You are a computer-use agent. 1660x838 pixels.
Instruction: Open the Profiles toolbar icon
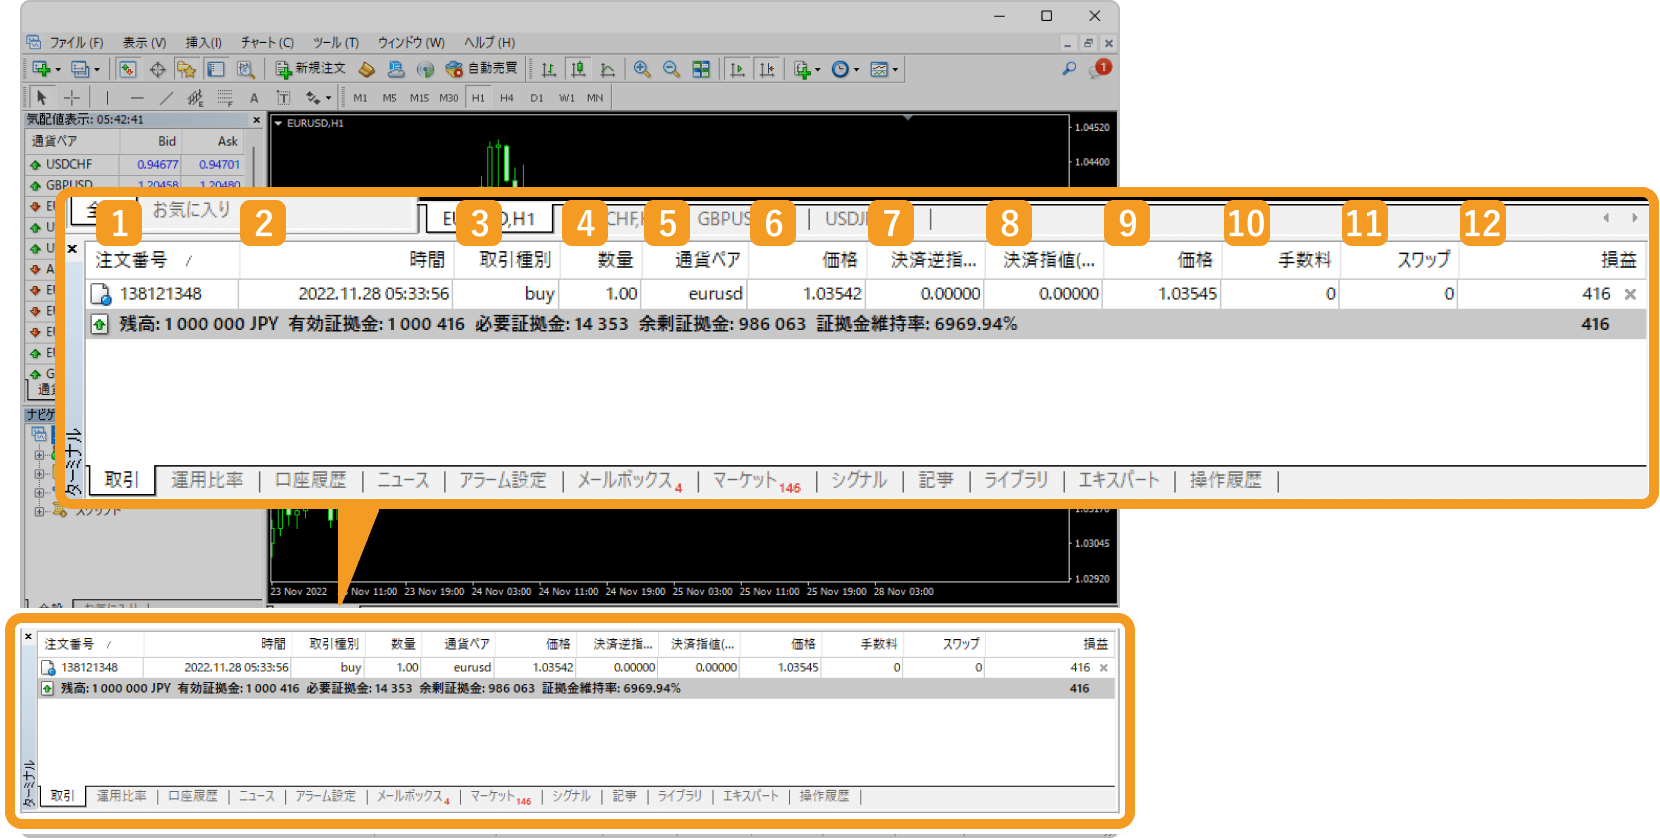pos(80,69)
